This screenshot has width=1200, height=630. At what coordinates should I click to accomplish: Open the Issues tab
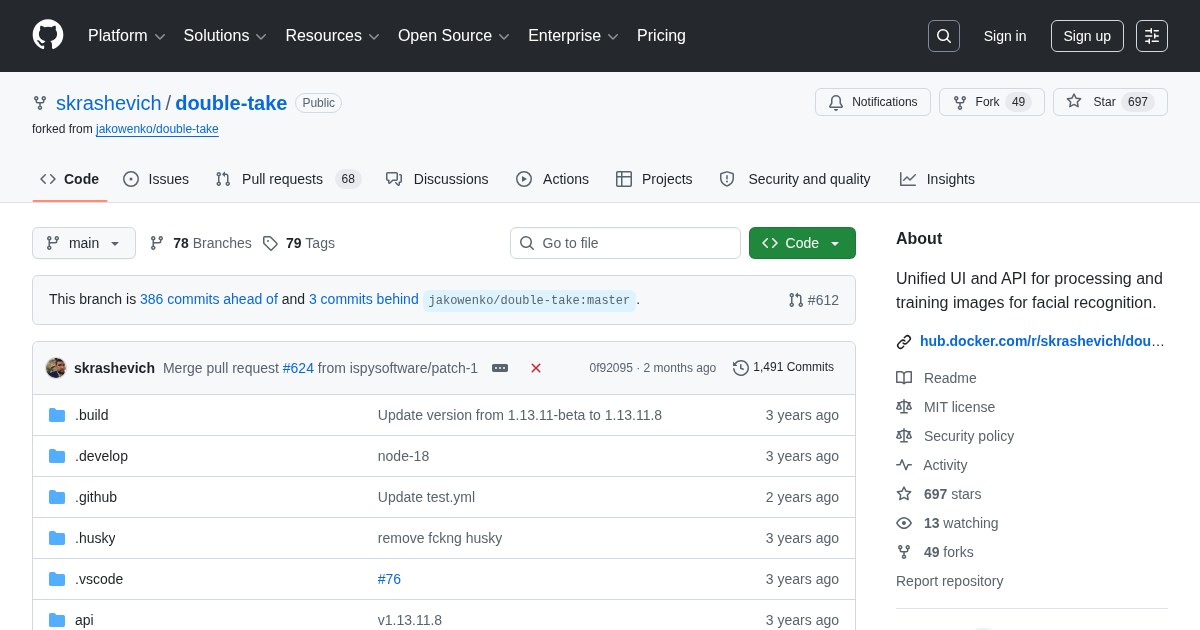(x=156, y=179)
